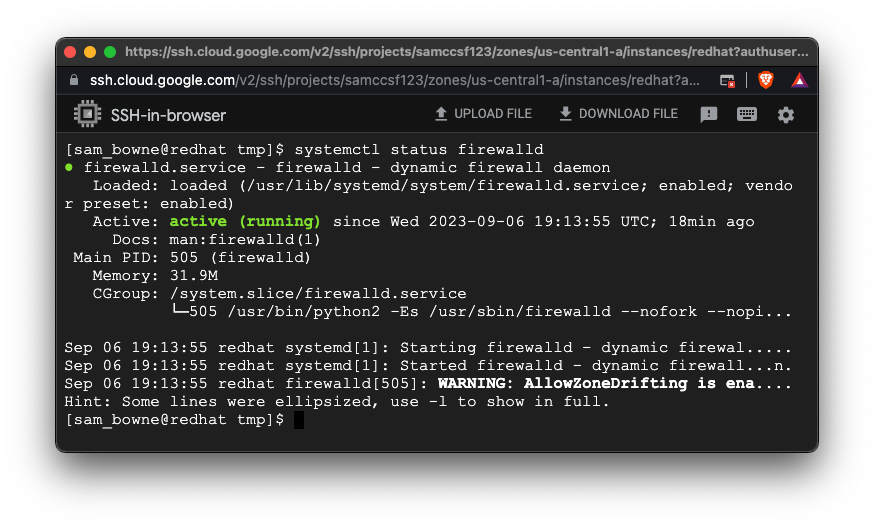
Task: Click the "man:firewalld(1)" docs text
Action: coord(244,239)
